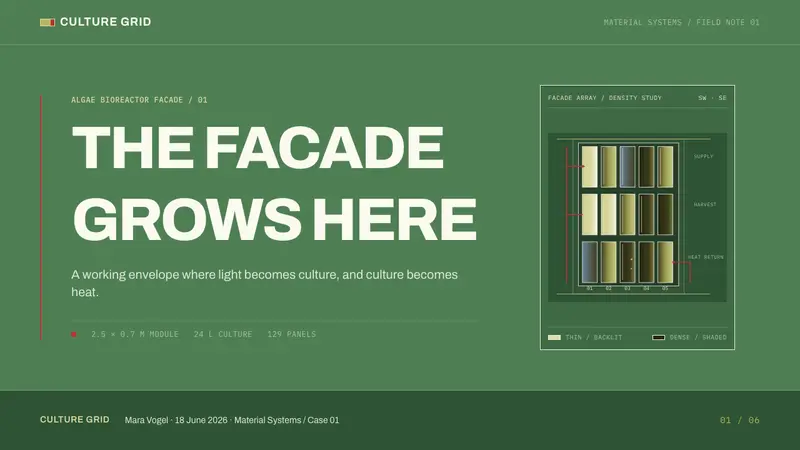Screen dimensions: 800x450
Task: Select Harvest row panel in column 04
Action: [x=646, y=214]
